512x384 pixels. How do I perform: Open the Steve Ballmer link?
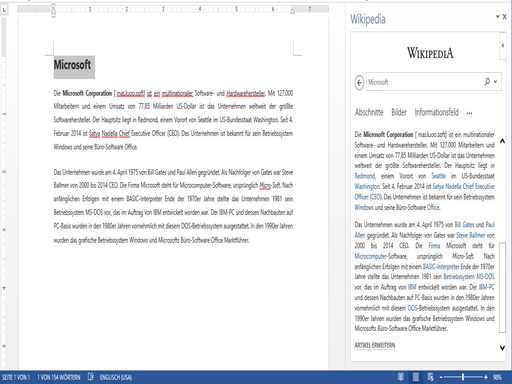[x=471, y=235]
